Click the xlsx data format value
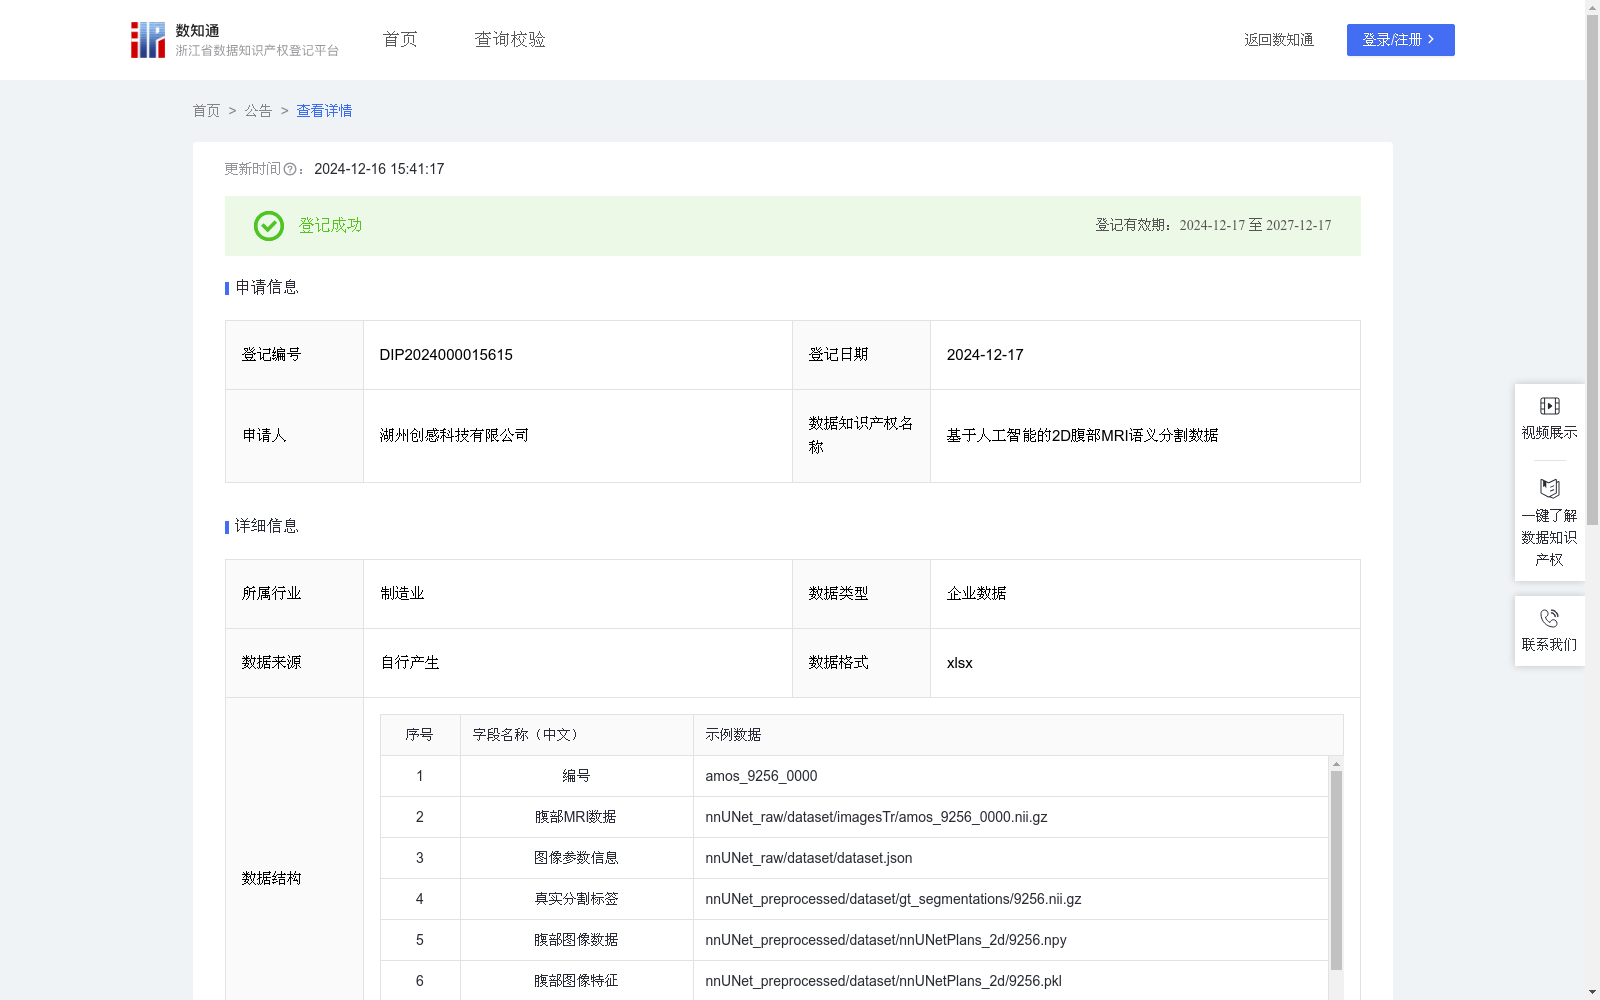Screen dimensions: 1600x1000 [959, 663]
